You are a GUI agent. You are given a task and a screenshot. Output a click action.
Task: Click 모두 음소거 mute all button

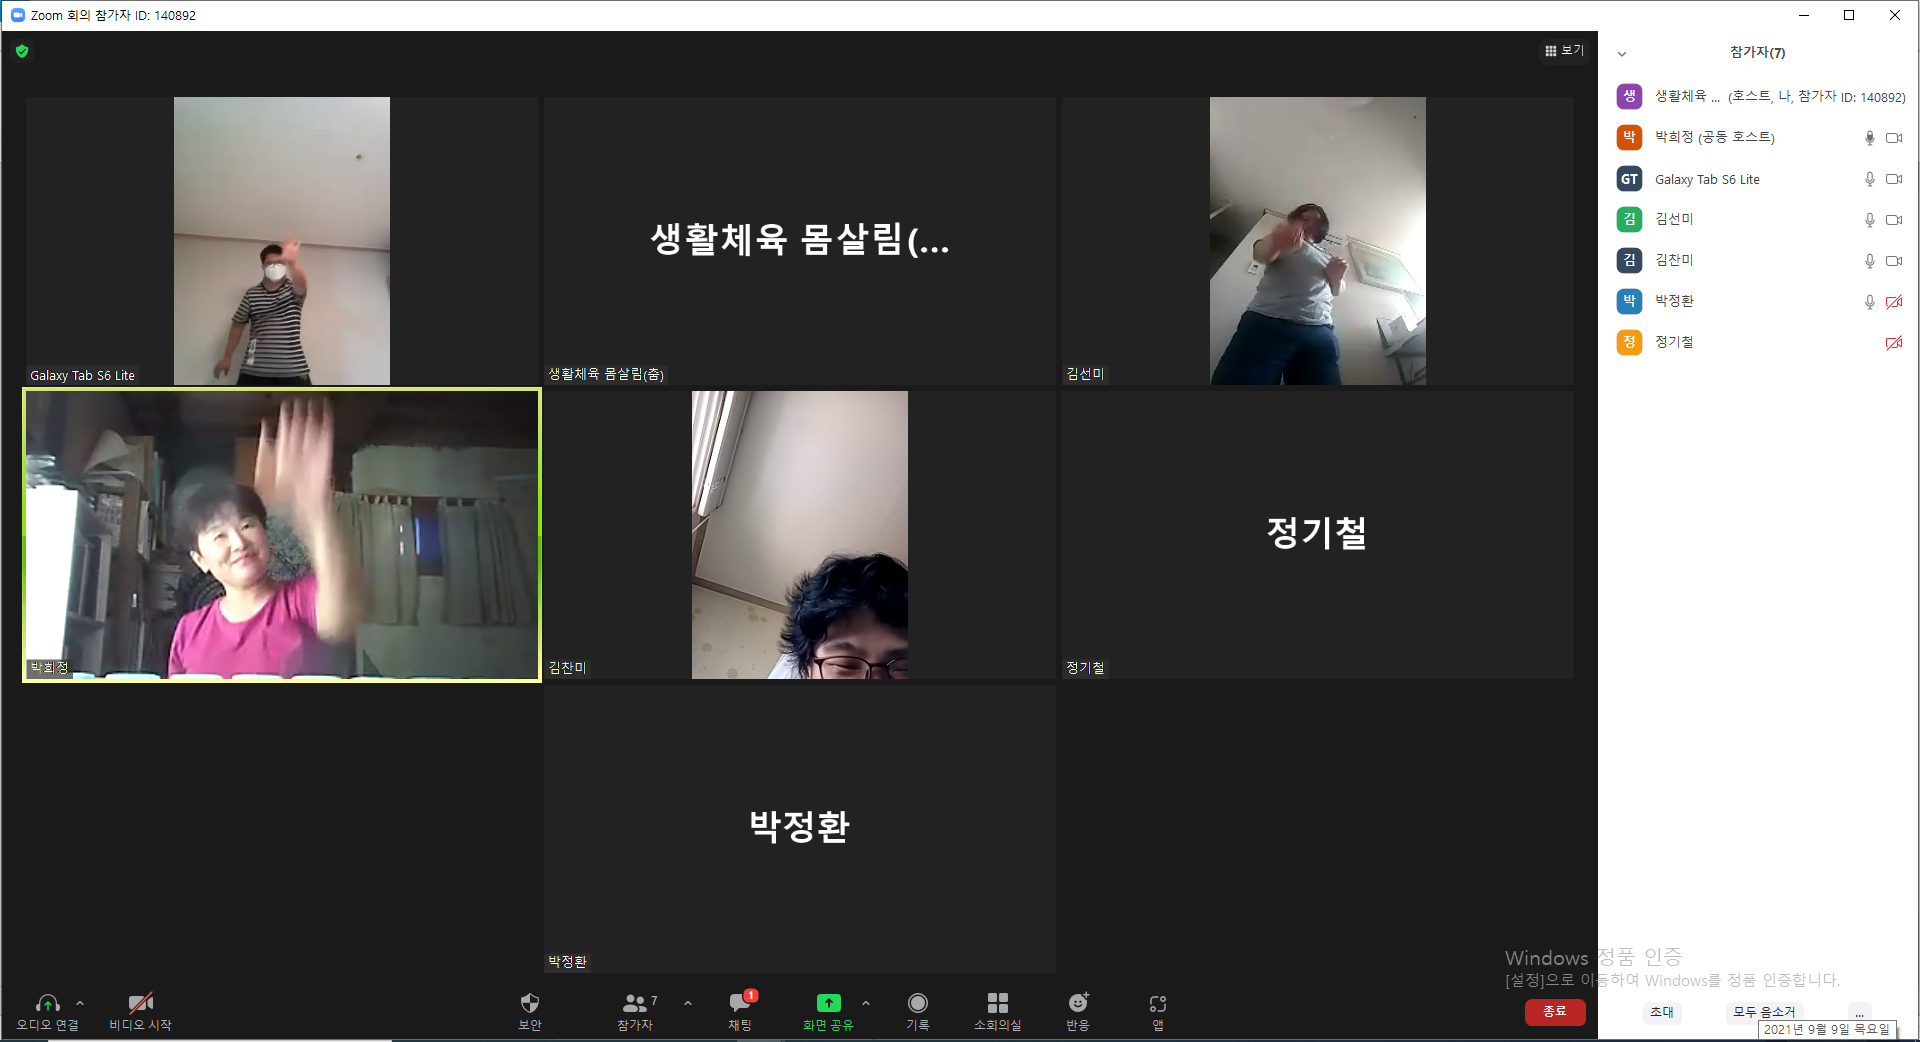[1764, 1012]
